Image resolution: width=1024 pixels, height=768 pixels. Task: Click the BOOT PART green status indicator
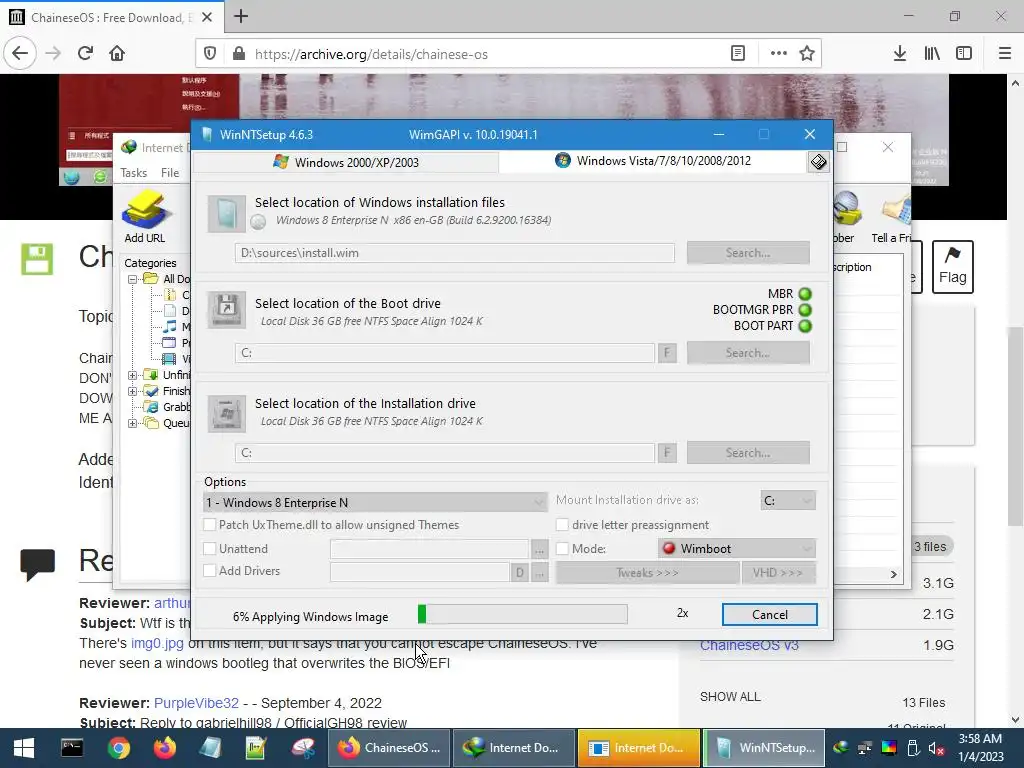(805, 326)
